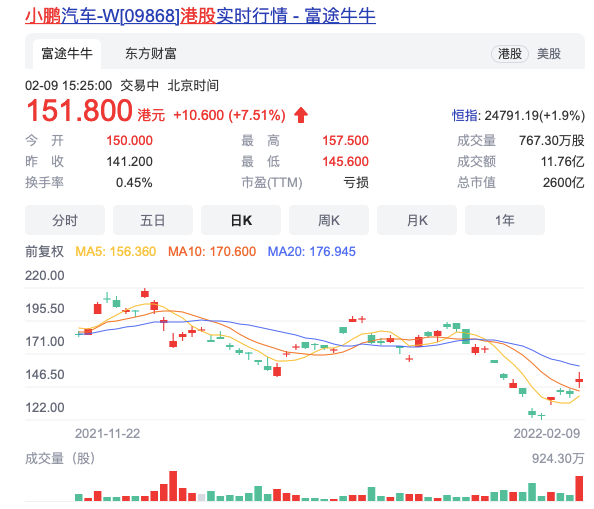Click the 交易中 trading status text
Screen dimensions: 594x509
click(139, 86)
